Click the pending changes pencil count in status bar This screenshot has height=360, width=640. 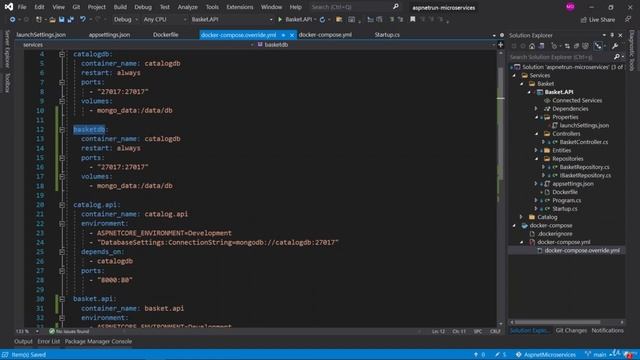(x=500, y=355)
